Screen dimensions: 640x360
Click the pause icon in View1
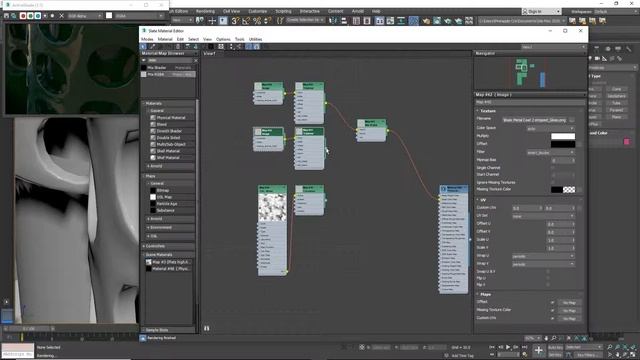pos(207,328)
